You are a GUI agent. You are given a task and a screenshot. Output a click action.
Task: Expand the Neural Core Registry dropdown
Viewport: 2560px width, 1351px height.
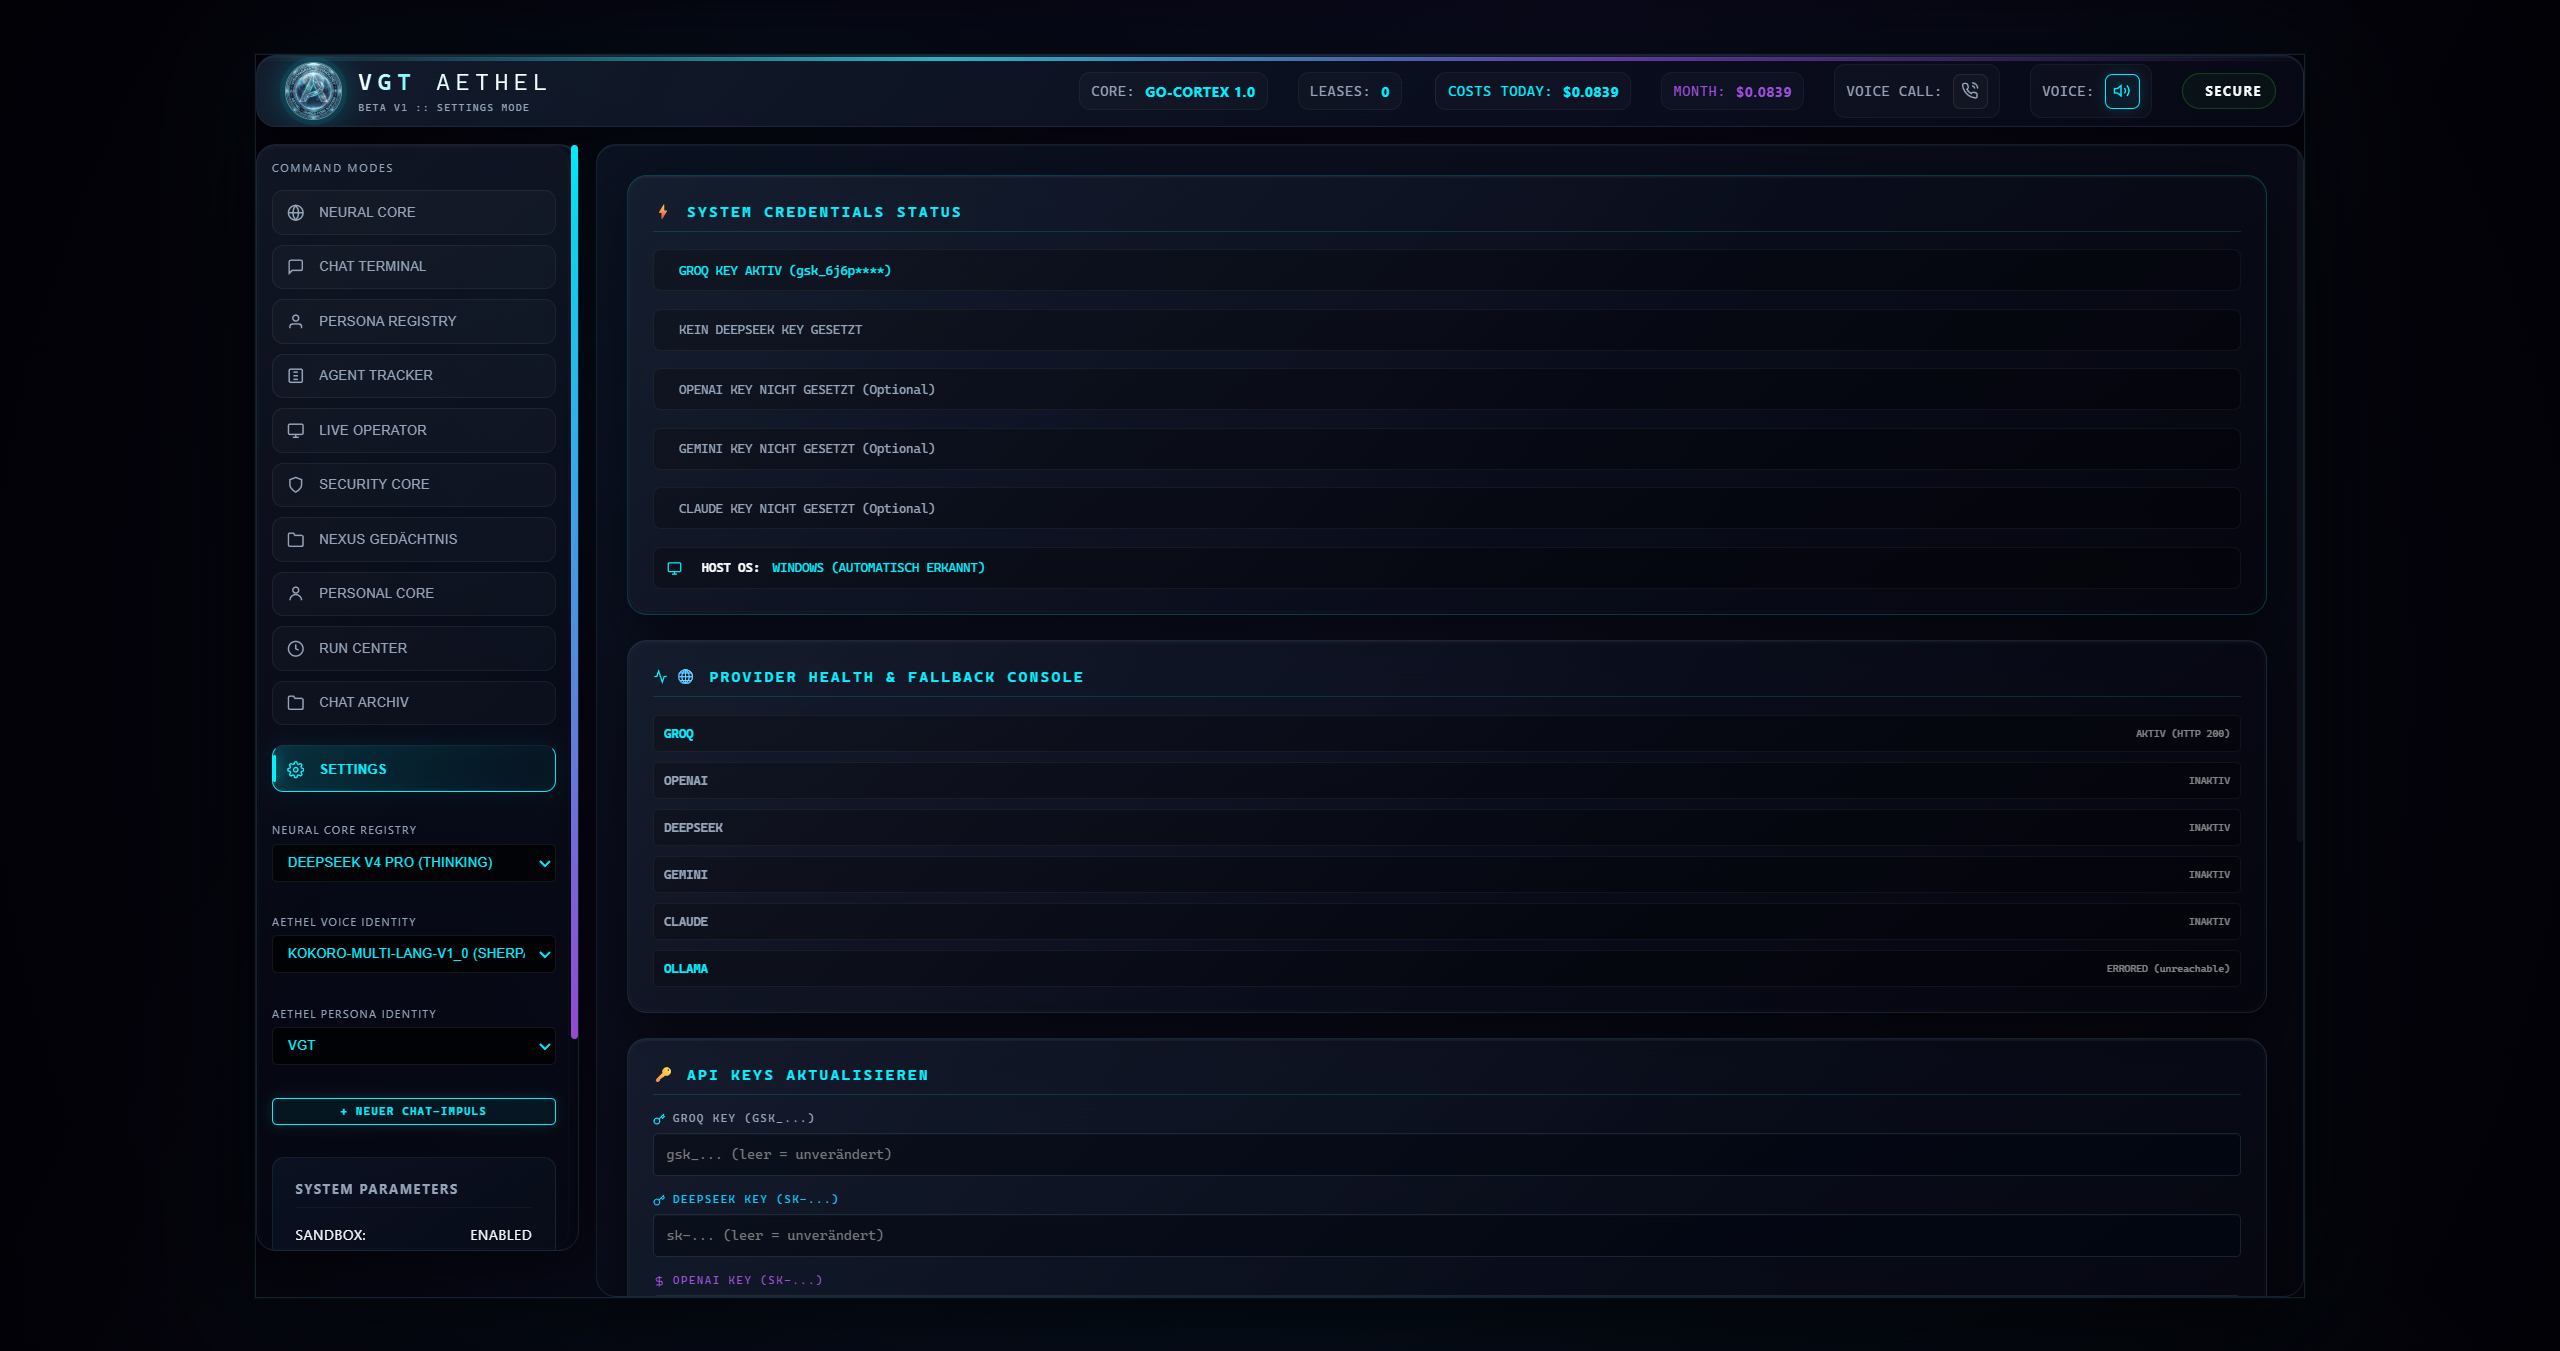tap(414, 863)
